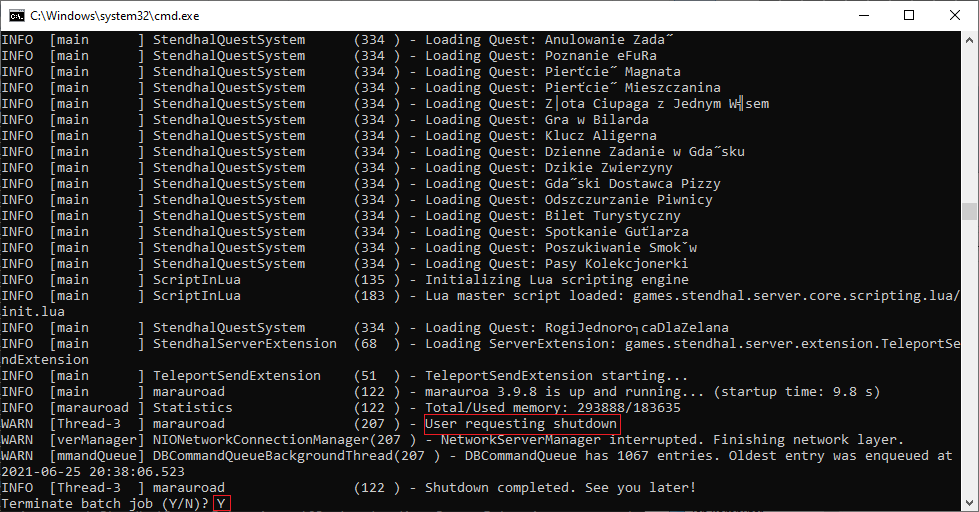Click the 'TeleportSendExtension starting...' log message
This screenshot has width=979, height=512.
click(x=556, y=376)
